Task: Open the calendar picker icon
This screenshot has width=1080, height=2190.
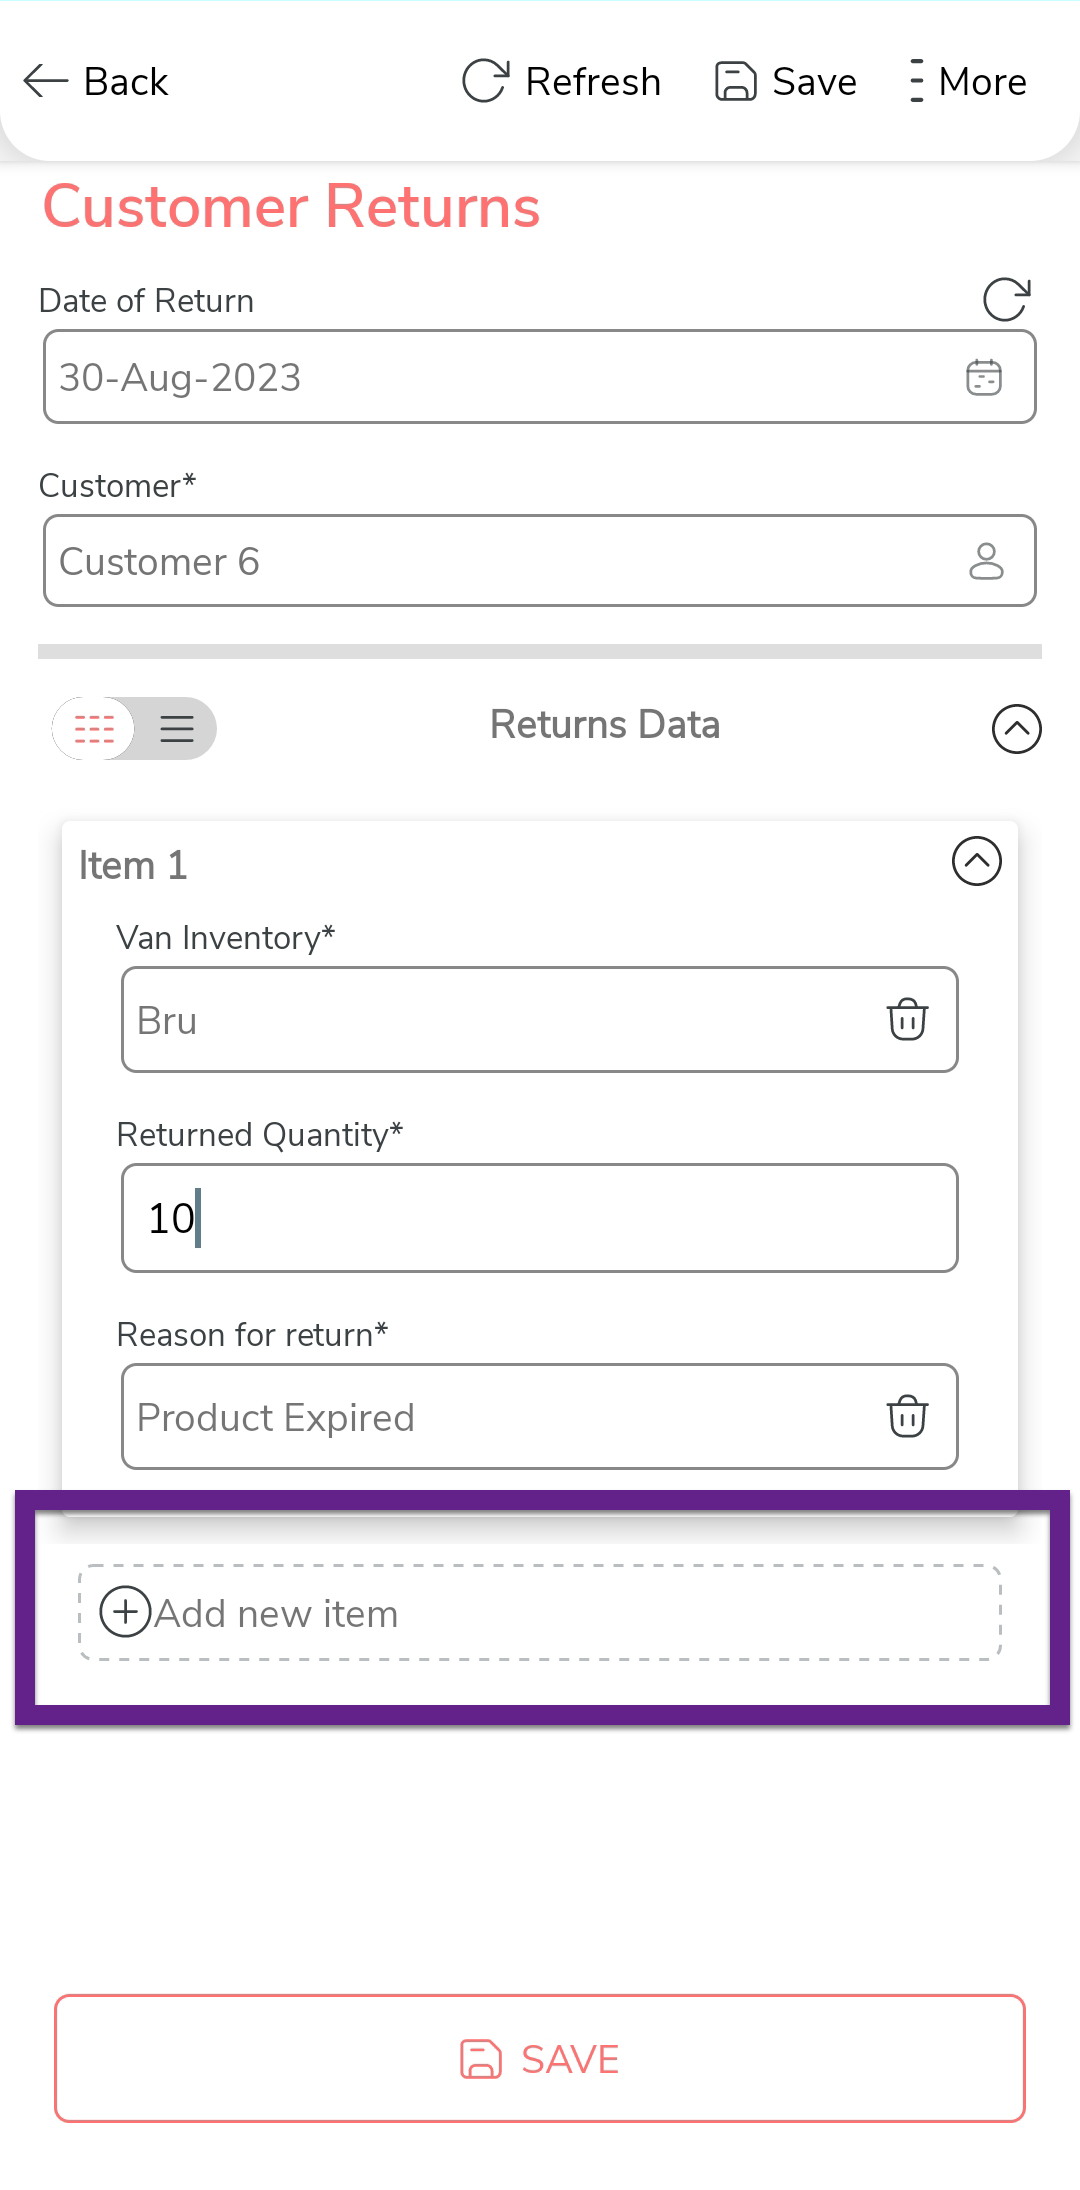Action: tap(984, 377)
